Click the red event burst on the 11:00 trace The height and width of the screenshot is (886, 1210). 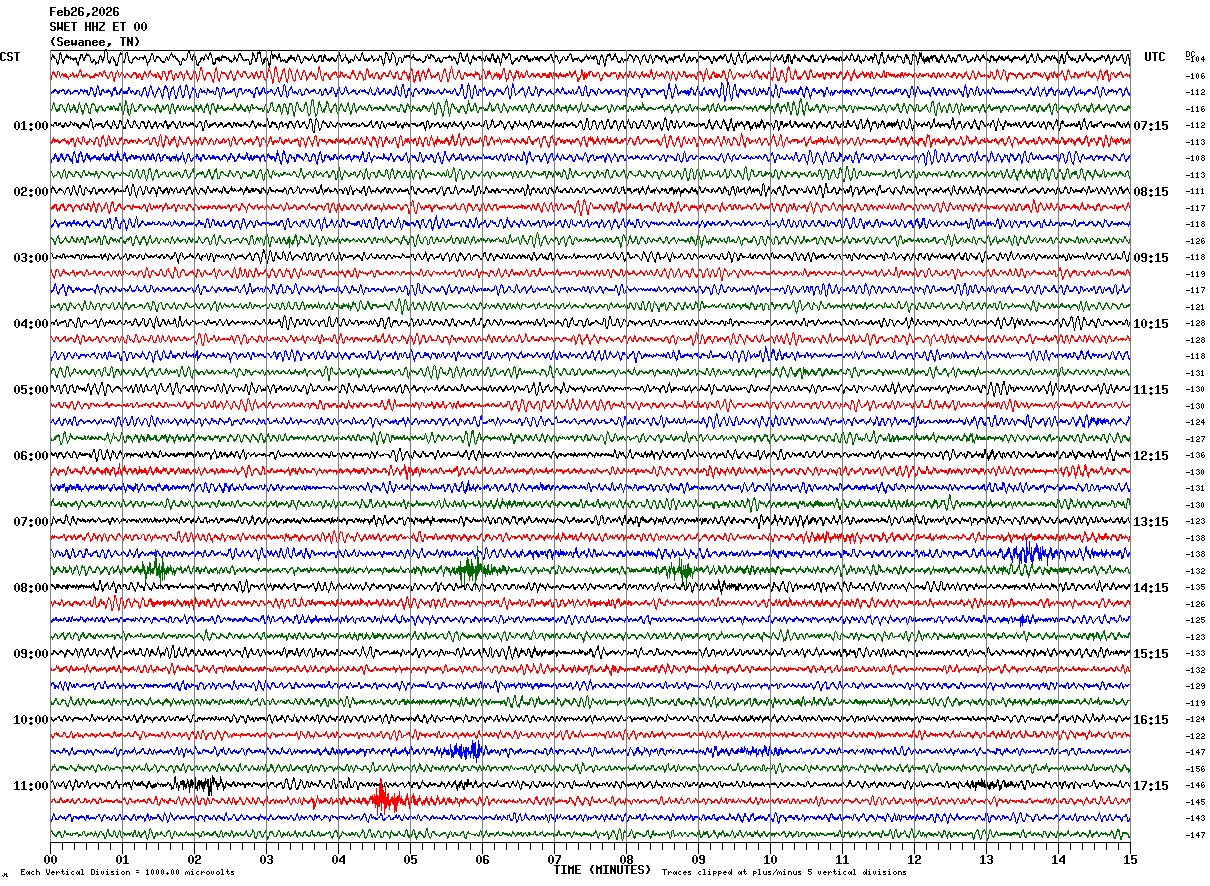pyautogui.click(x=385, y=799)
